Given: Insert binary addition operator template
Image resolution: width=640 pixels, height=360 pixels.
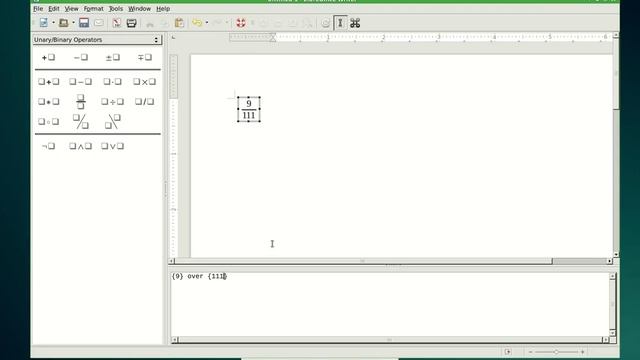Looking at the screenshot, I should coord(49,82).
